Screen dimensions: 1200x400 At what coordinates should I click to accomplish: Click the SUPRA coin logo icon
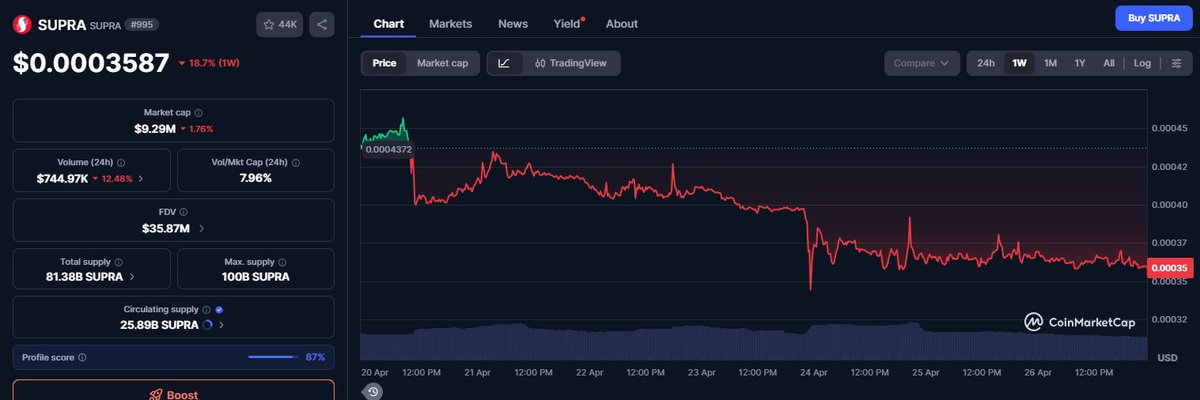coord(23,24)
